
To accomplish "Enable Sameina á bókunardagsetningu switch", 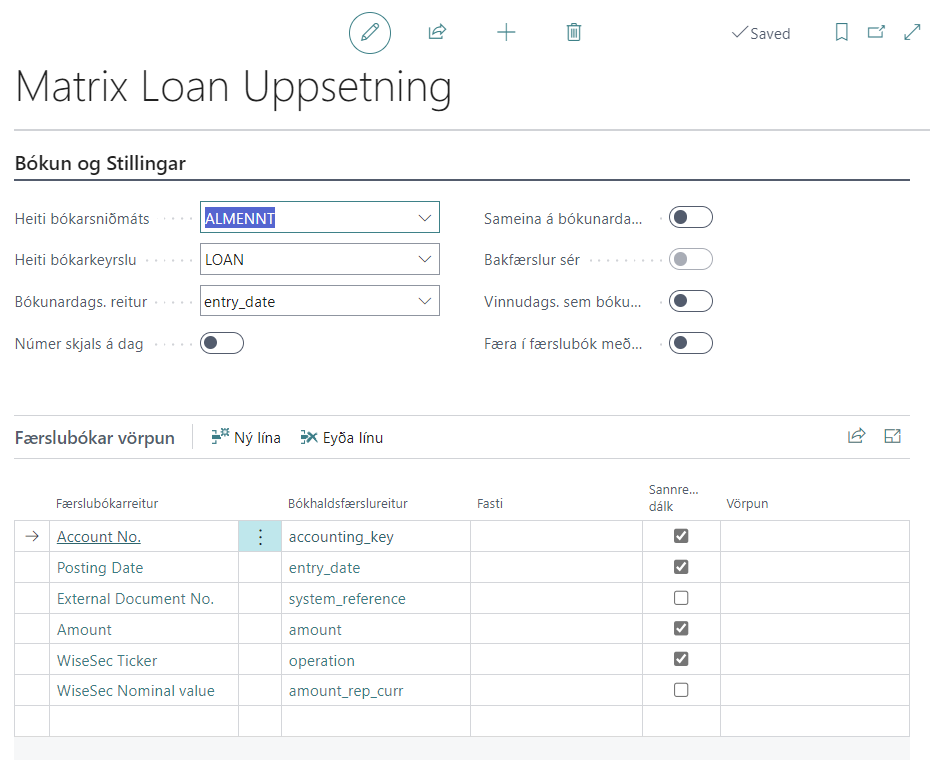I will [691, 218].
